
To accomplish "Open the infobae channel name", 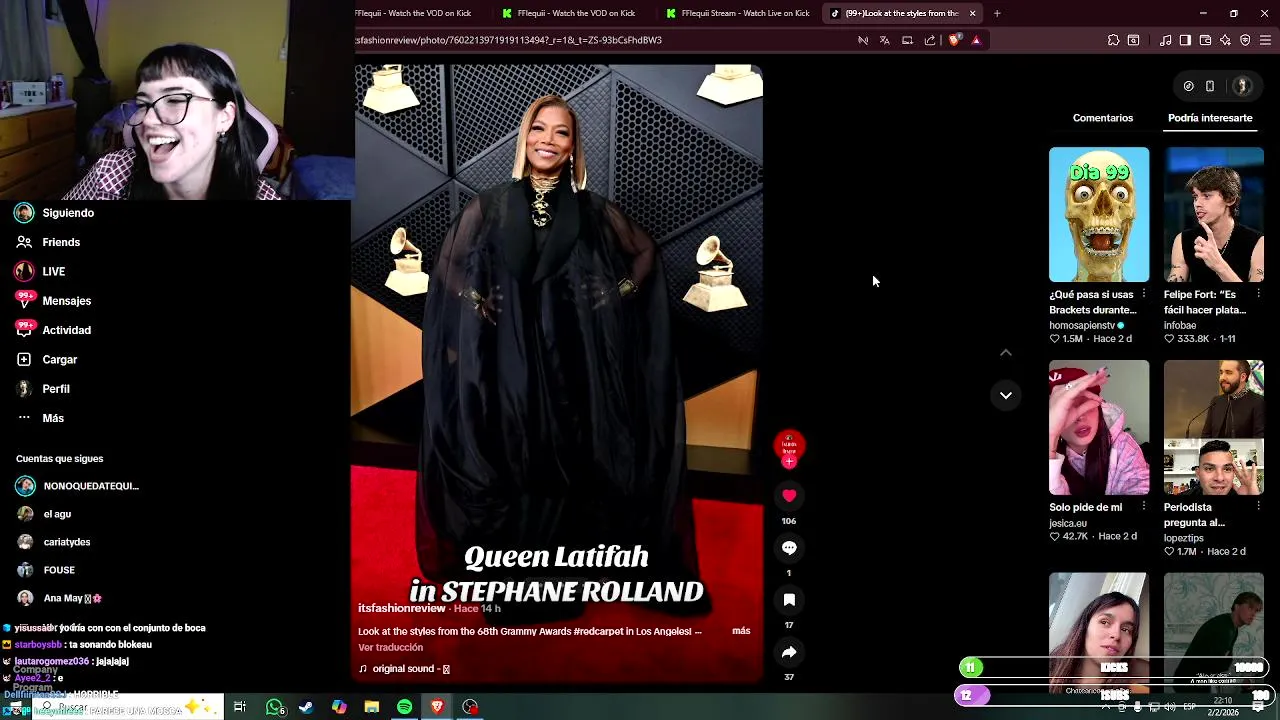I will tap(1180, 326).
